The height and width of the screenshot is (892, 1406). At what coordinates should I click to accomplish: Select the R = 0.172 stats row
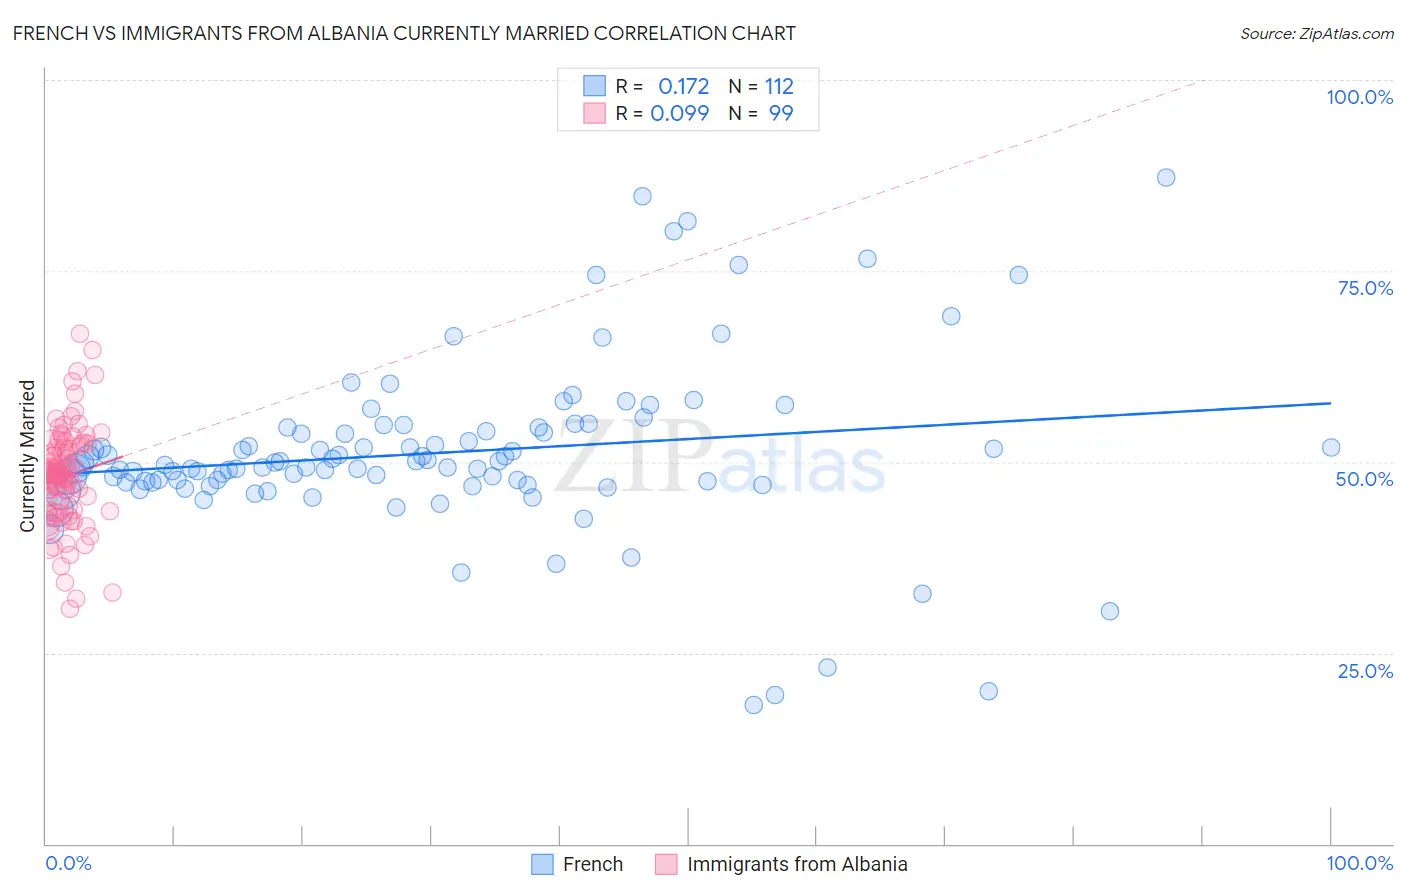(688, 86)
